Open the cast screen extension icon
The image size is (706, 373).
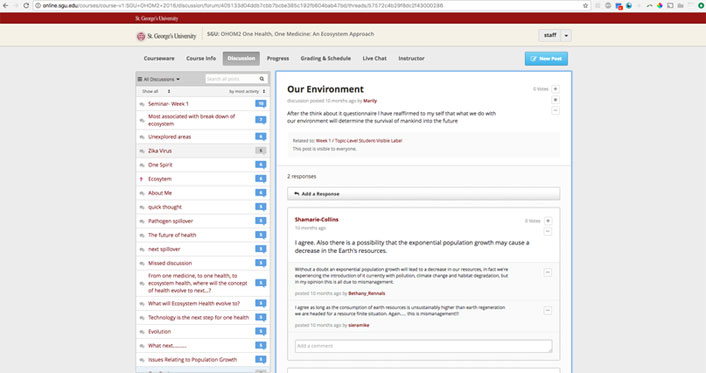[x=670, y=5]
